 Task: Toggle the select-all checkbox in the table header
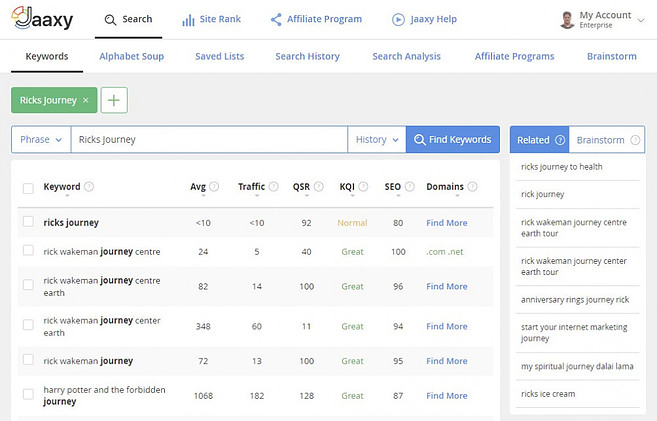coord(28,188)
